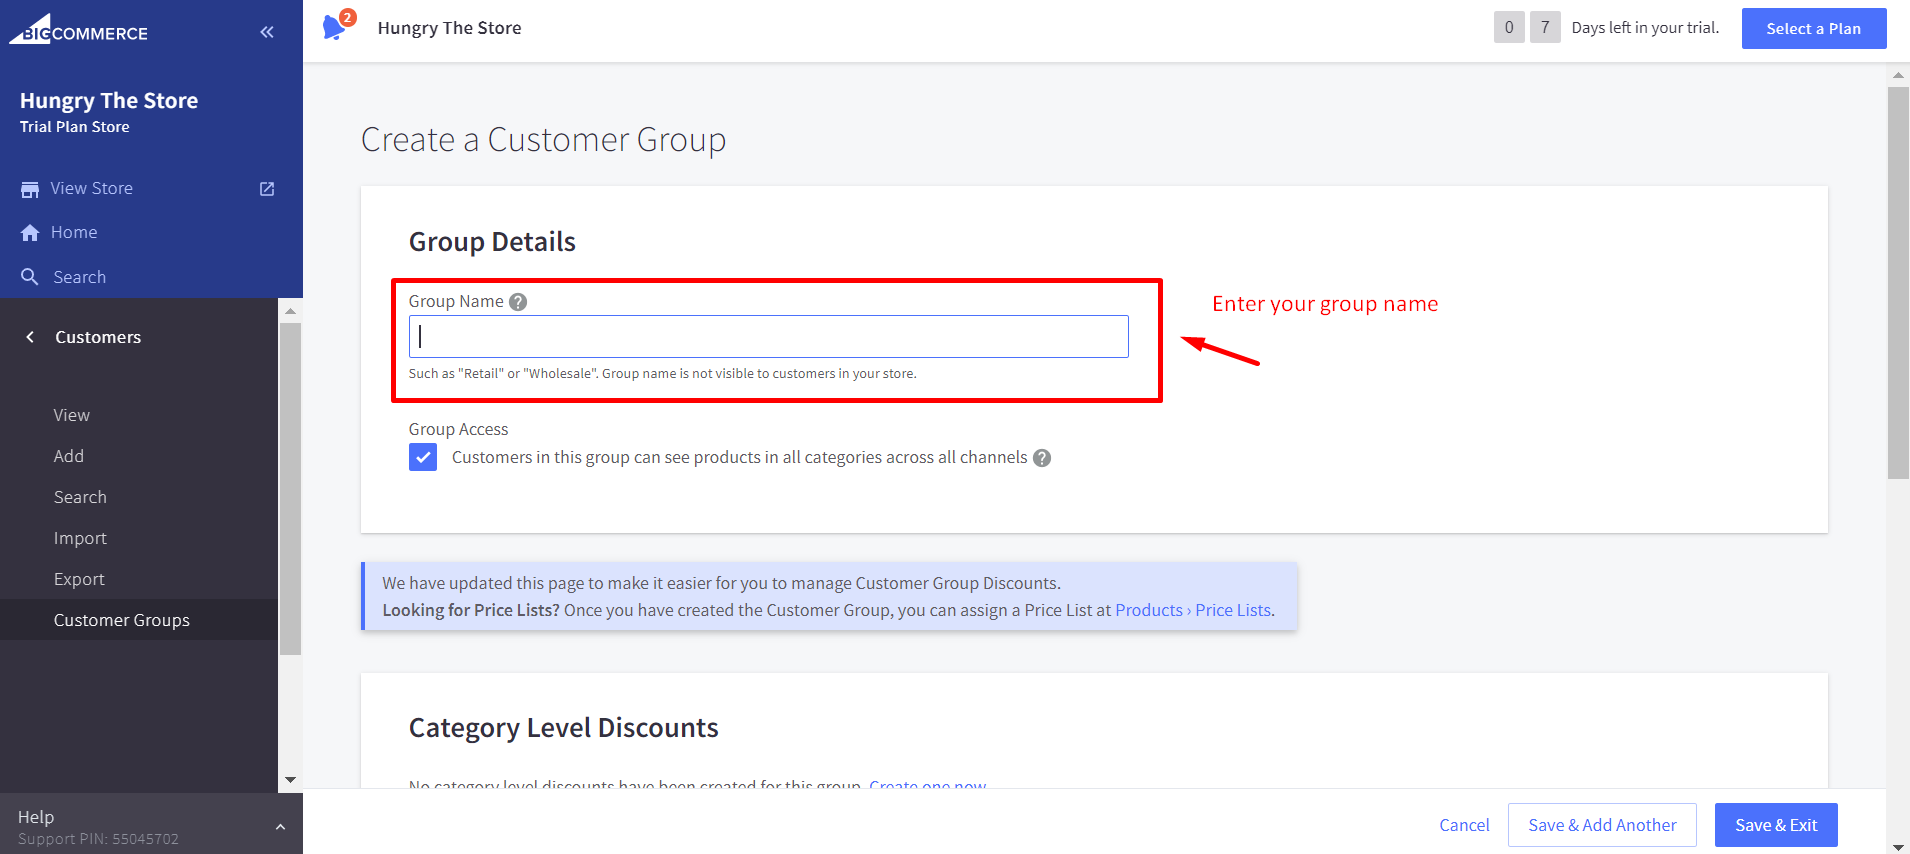Uncheck the all categories access checkbox

423,458
